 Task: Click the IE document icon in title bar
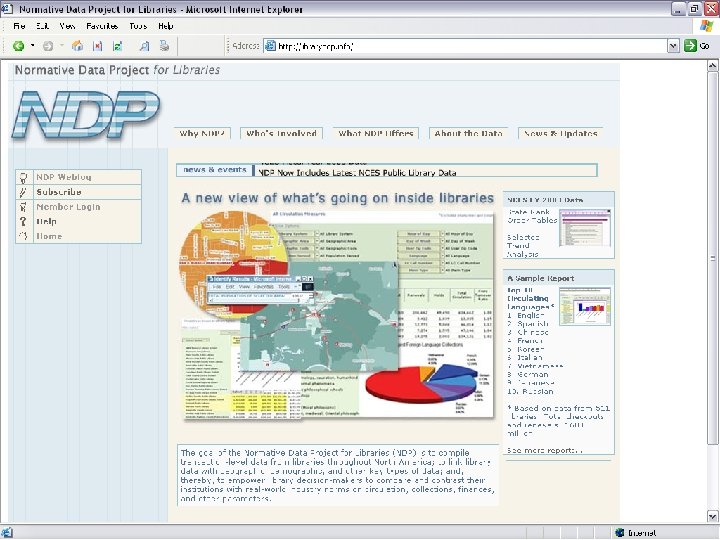(x=6, y=9)
